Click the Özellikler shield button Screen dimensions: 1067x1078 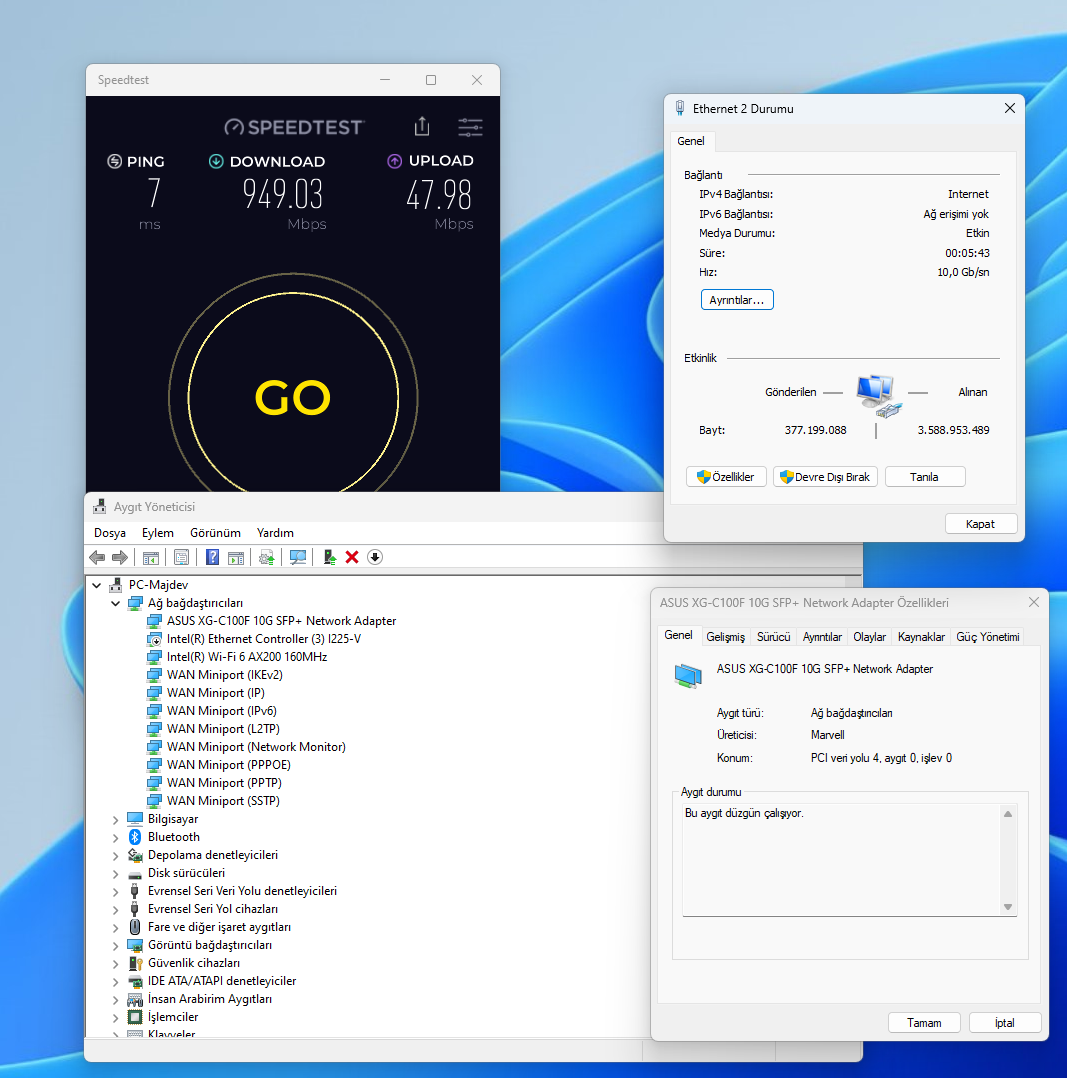tap(726, 476)
